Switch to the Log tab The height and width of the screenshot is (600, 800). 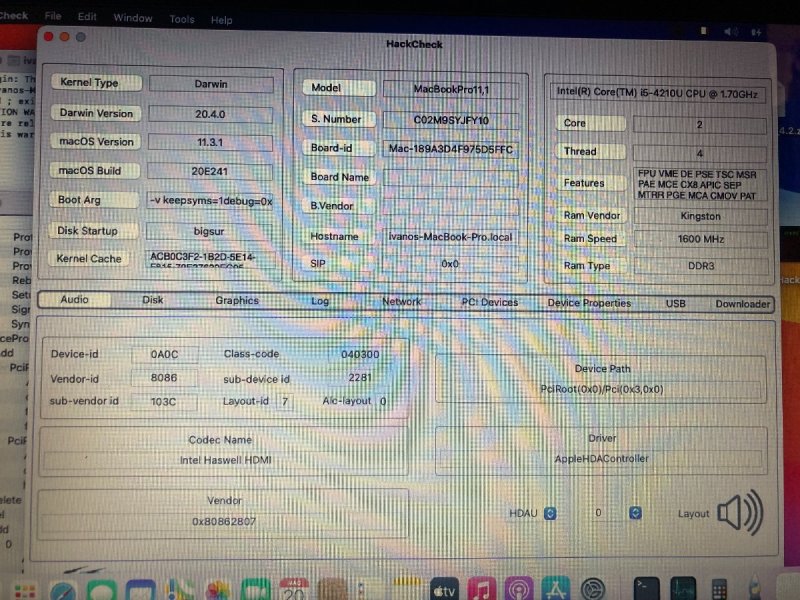[x=320, y=301]
